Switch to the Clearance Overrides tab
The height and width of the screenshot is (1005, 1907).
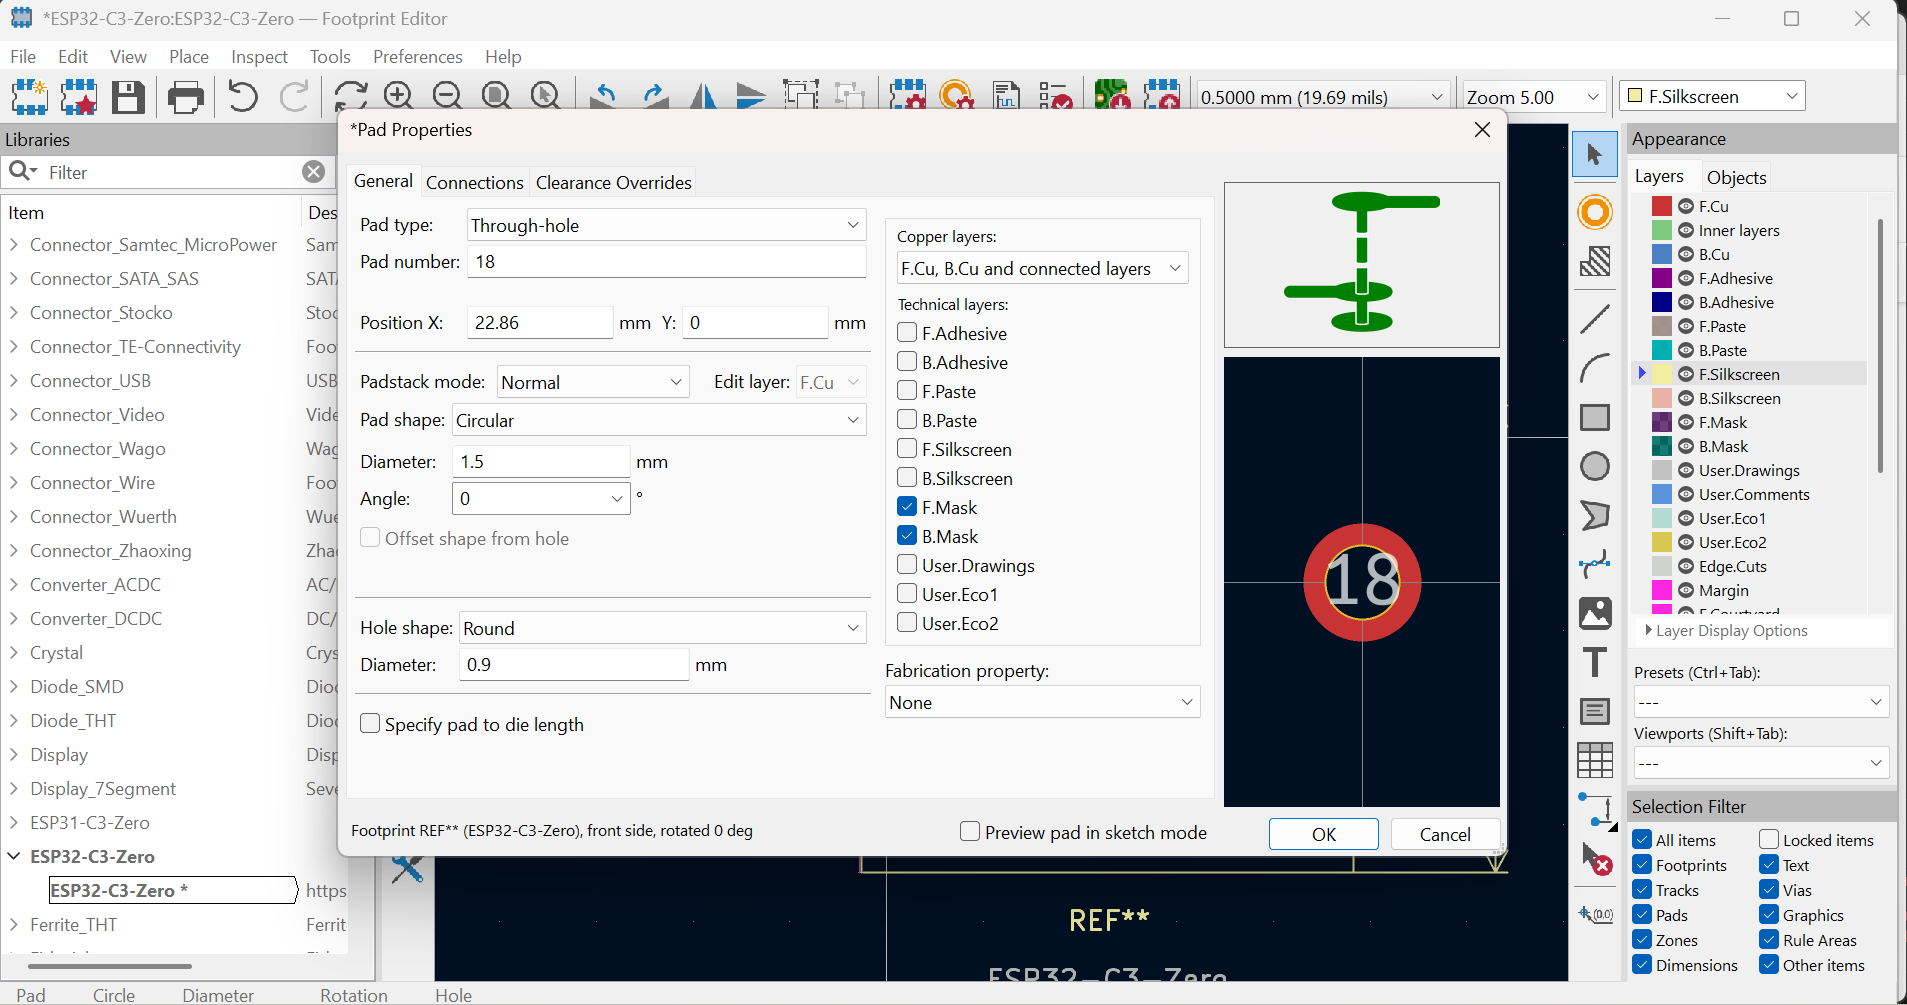(614, 183)
